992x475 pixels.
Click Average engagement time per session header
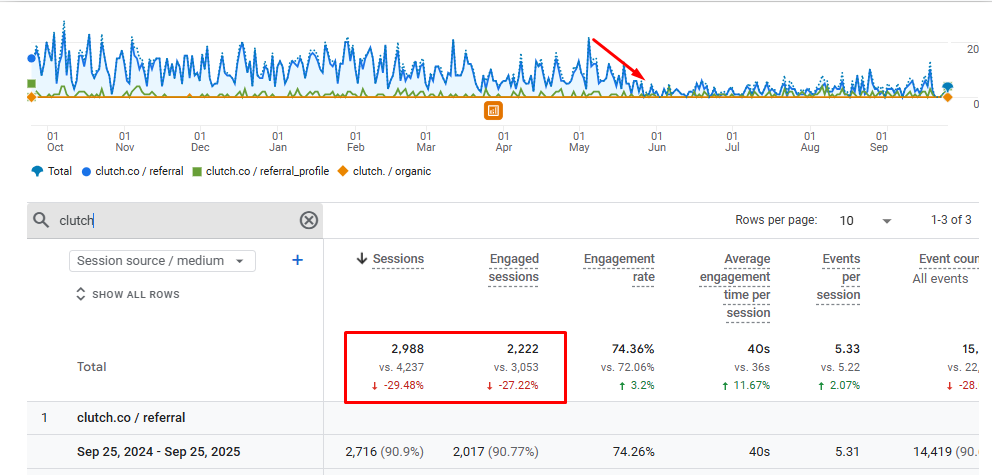coord(734,286)
